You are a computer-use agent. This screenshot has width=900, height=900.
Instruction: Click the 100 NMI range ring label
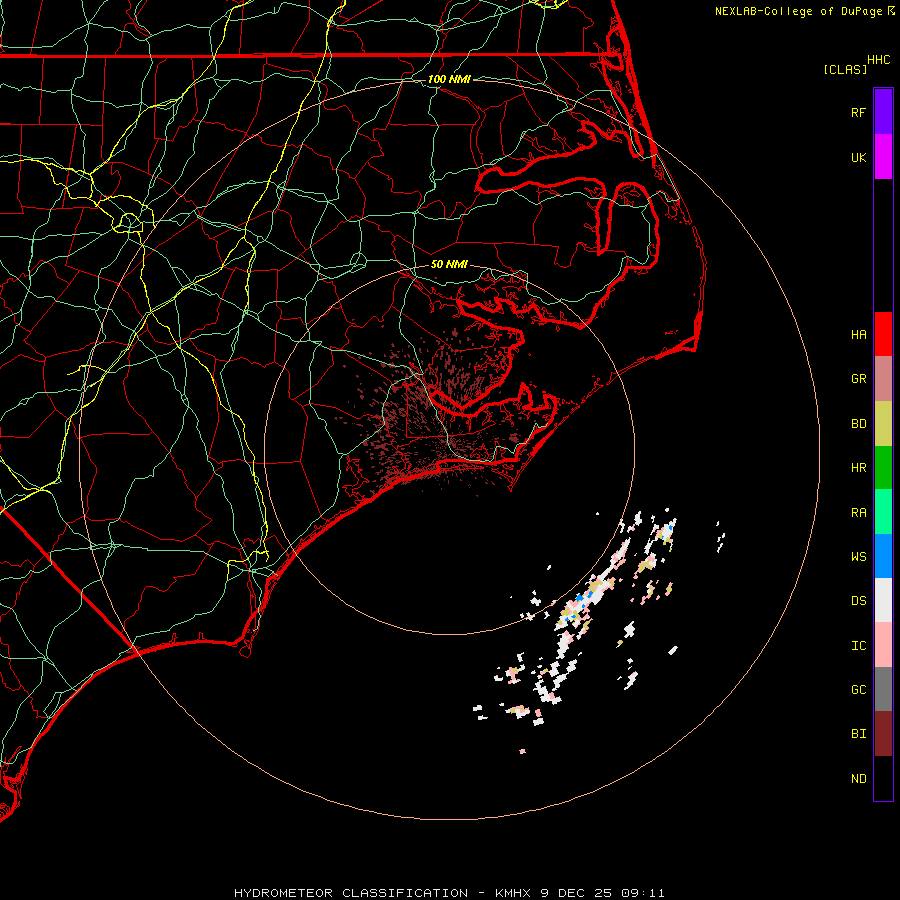click(449, 79)
